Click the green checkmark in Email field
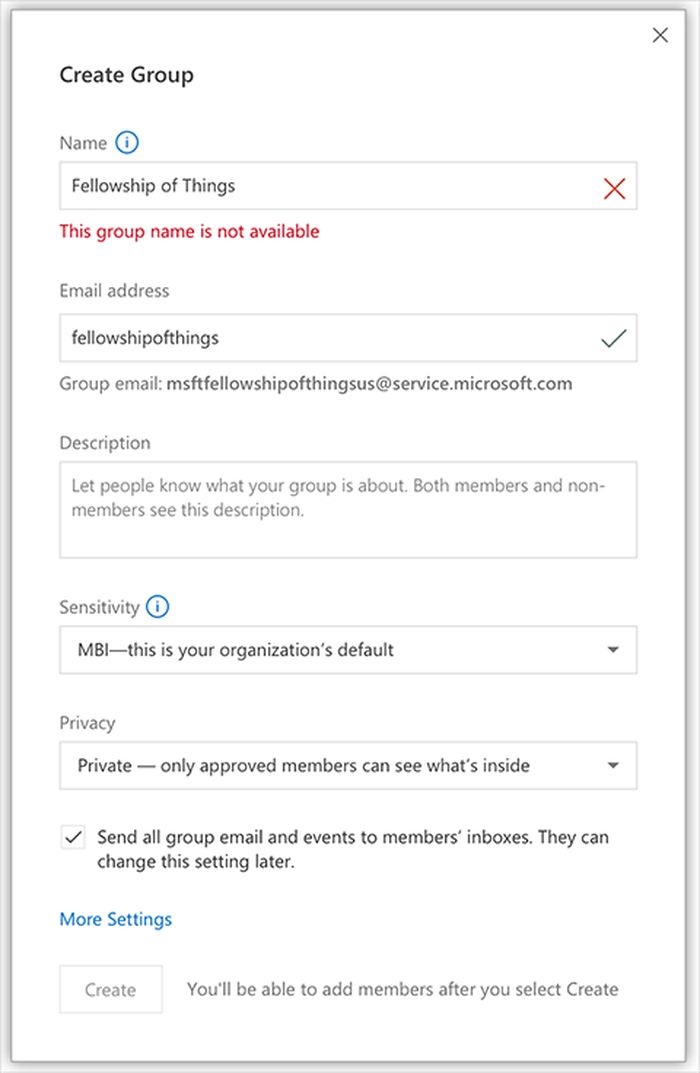Image resolution: width=700 pixels, height=1073 pixels. (x=614, y=339)
